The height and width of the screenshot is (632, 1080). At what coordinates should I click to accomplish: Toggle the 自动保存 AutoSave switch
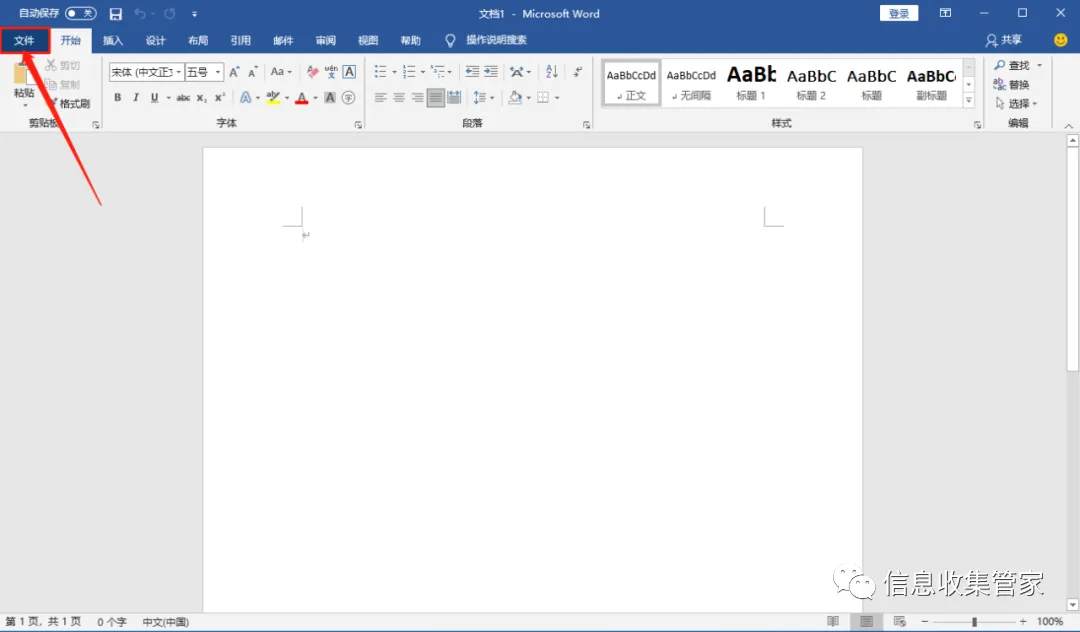(x=81, y=13)
